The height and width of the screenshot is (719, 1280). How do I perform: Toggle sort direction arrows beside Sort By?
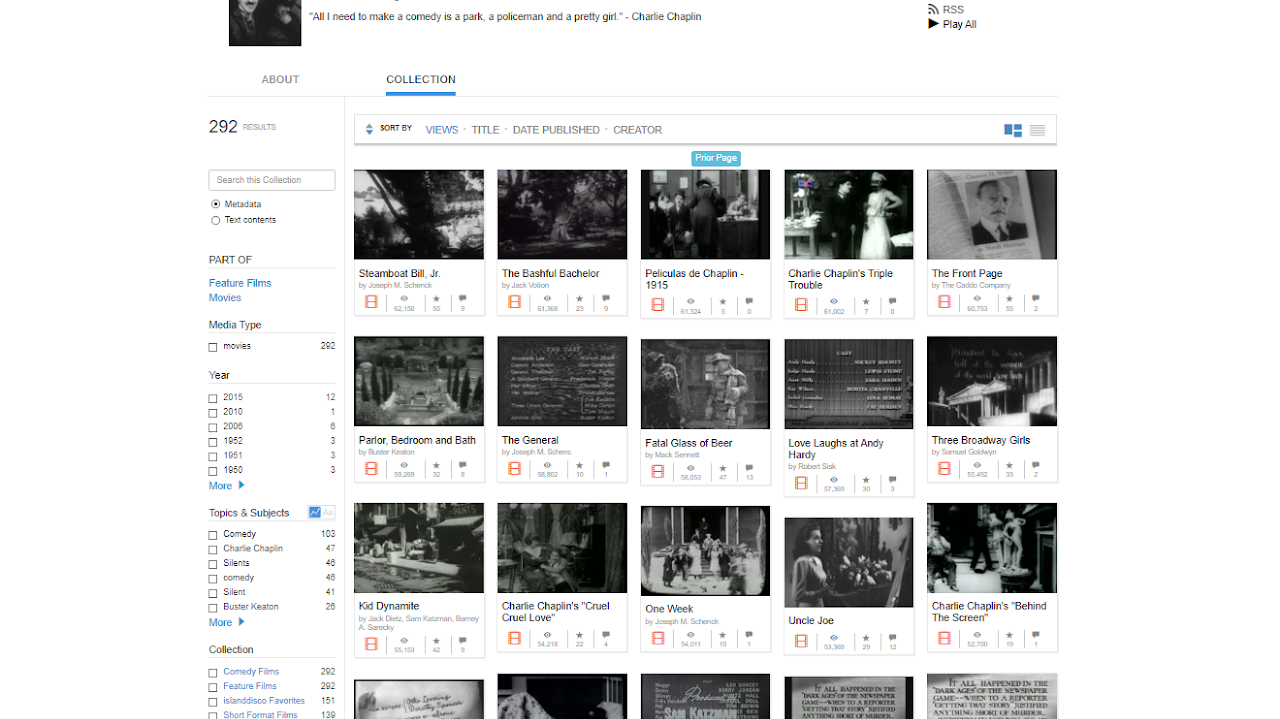[369, 129]
